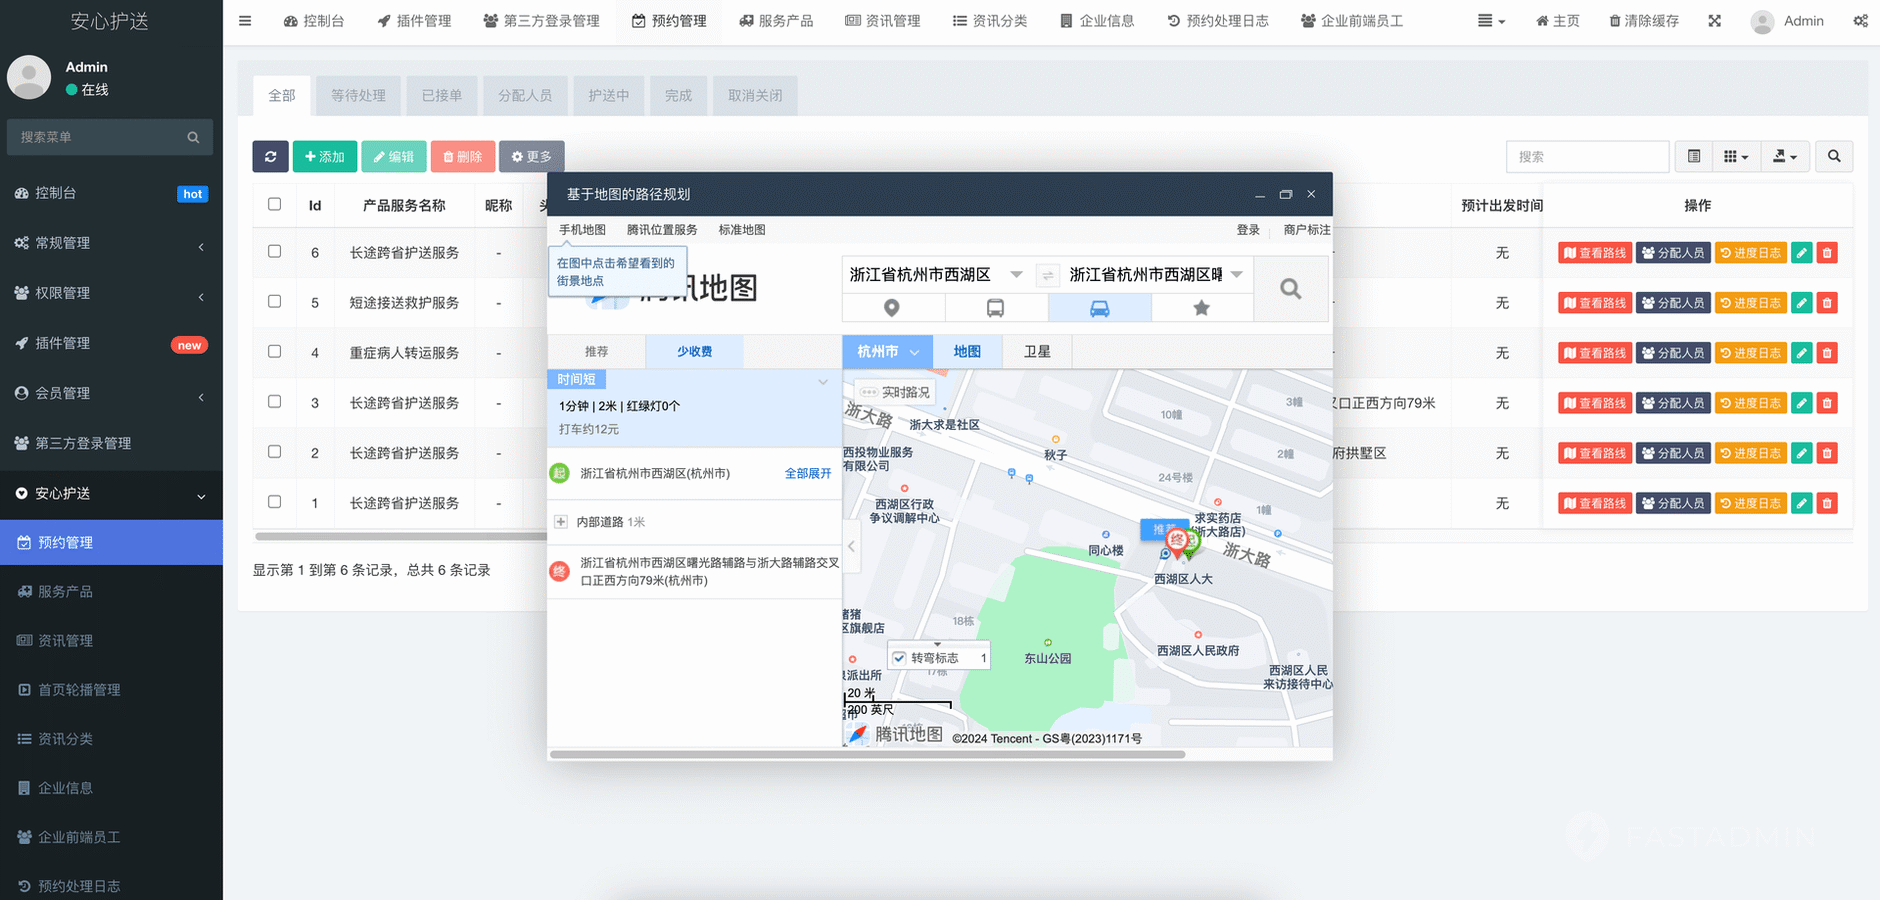Click 全部展开 link in route list
The image size is (1880, 900).
coord(807,474)
